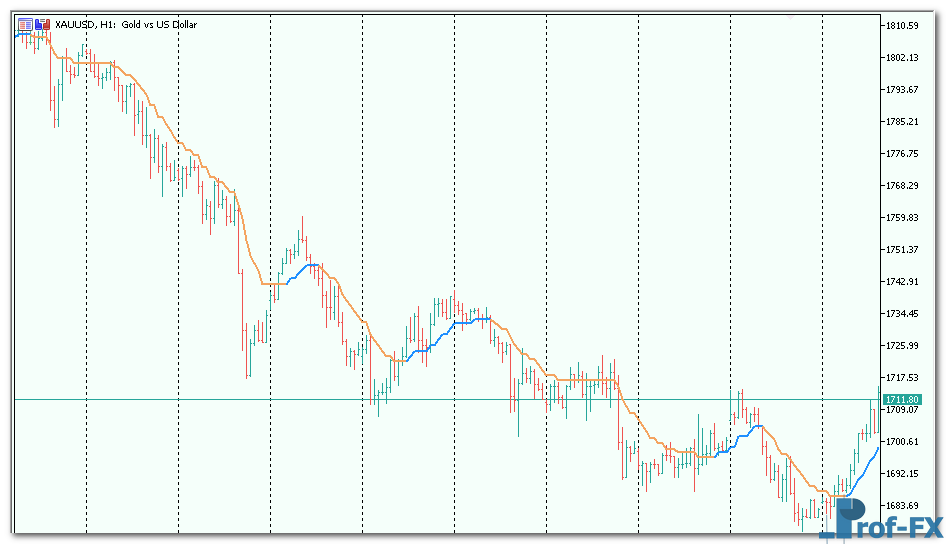
Task: Click the highlighted 1711.80 current price tag
Action: 902,400
